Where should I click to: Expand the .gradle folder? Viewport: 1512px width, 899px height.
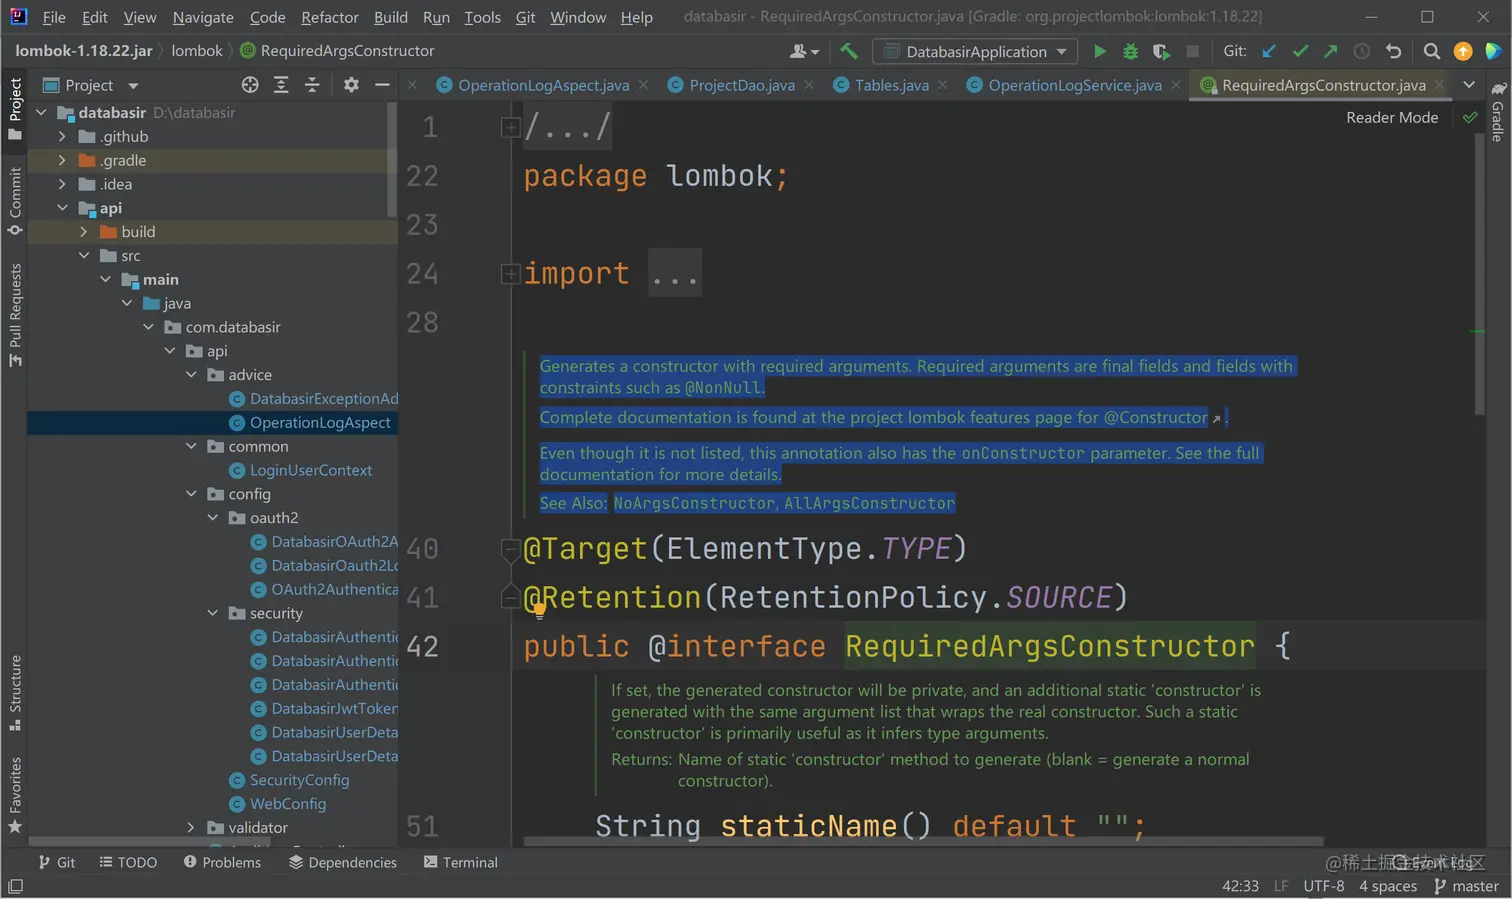[62, 160]
